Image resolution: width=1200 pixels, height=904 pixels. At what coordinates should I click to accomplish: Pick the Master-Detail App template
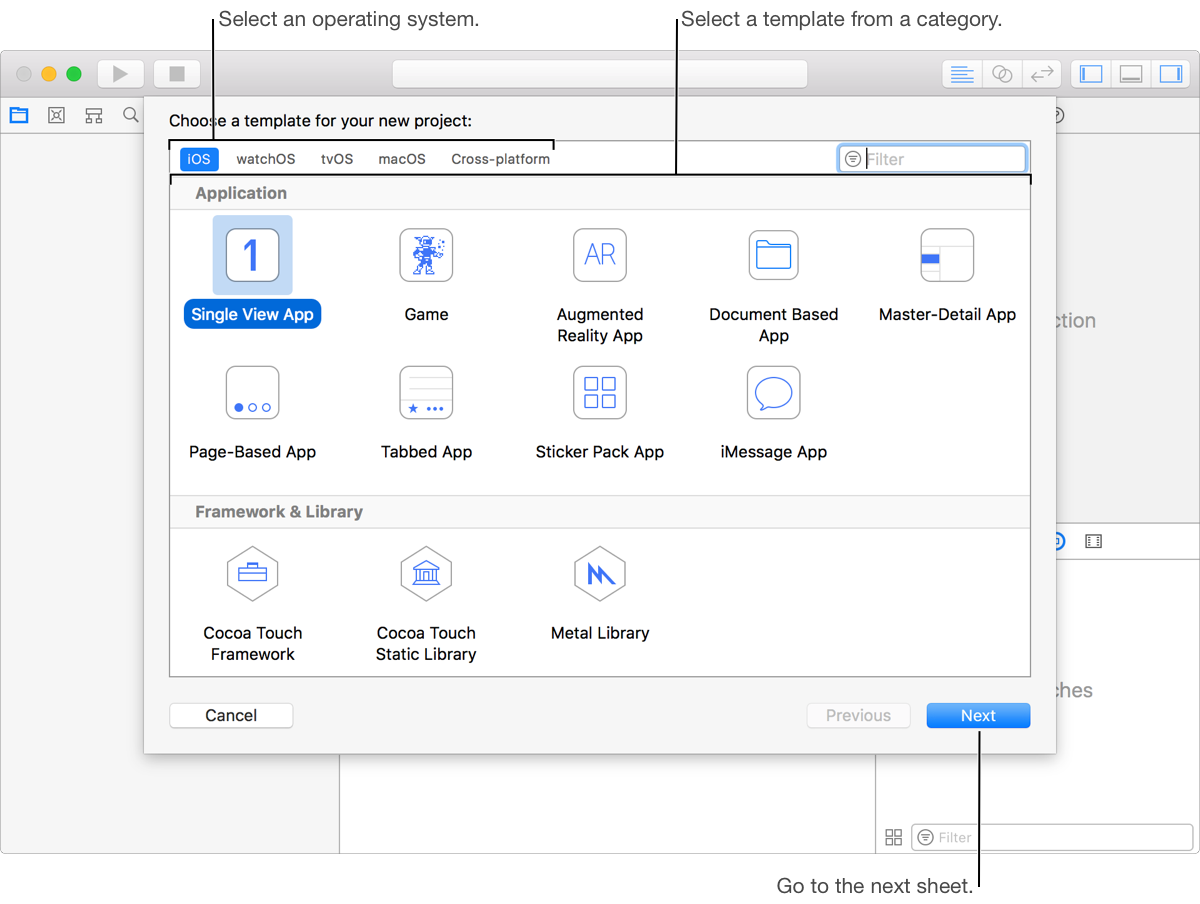pyautogui.click(x=946, y=255)
